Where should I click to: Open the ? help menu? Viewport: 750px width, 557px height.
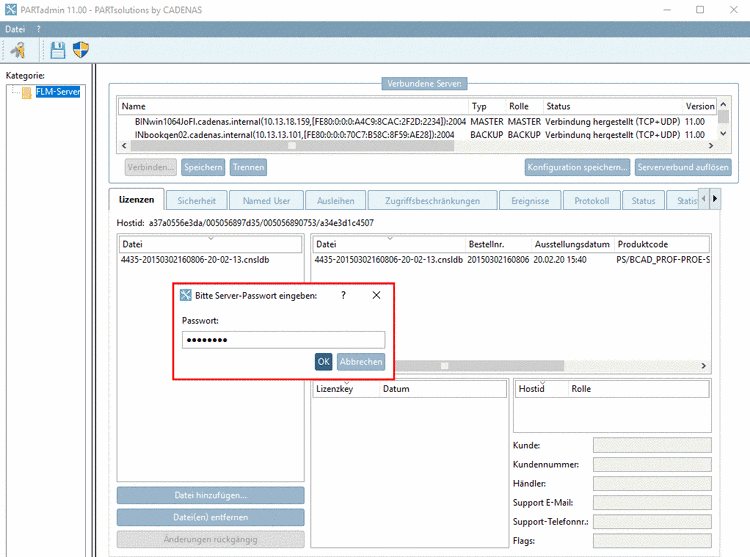point(39,29)
